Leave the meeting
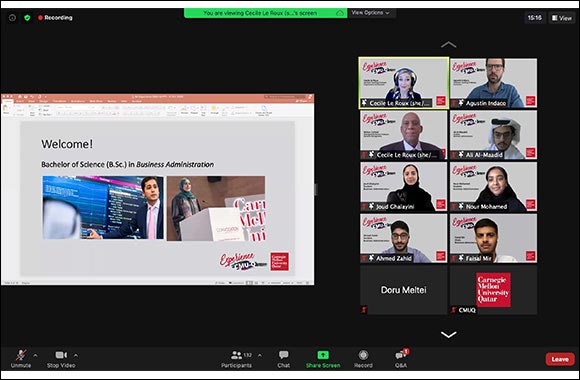Screen dimensions: 580x380 coord(560,359)
